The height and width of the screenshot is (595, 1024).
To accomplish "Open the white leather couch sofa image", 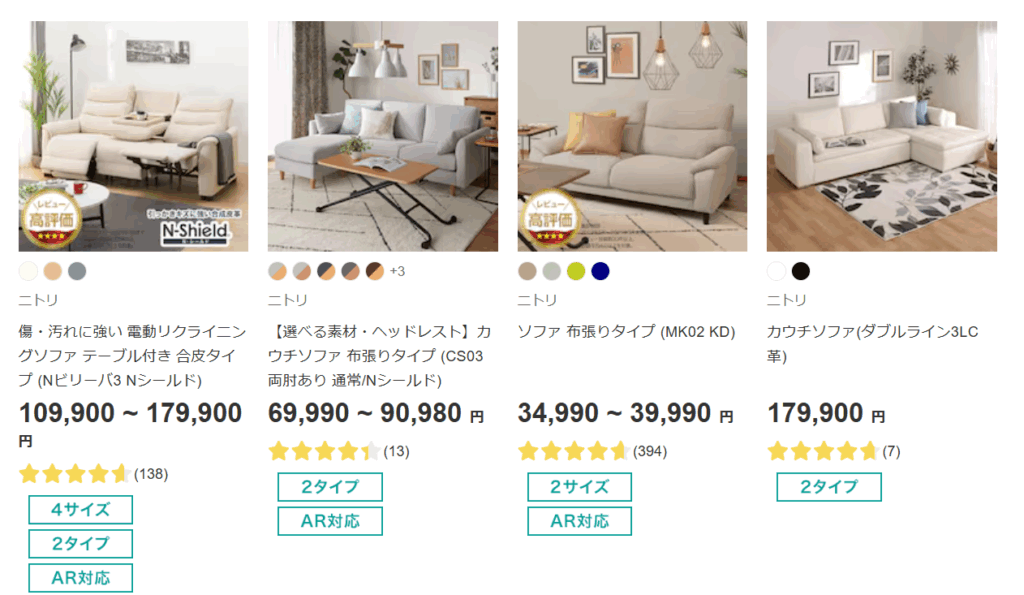I will click(881, 136).
